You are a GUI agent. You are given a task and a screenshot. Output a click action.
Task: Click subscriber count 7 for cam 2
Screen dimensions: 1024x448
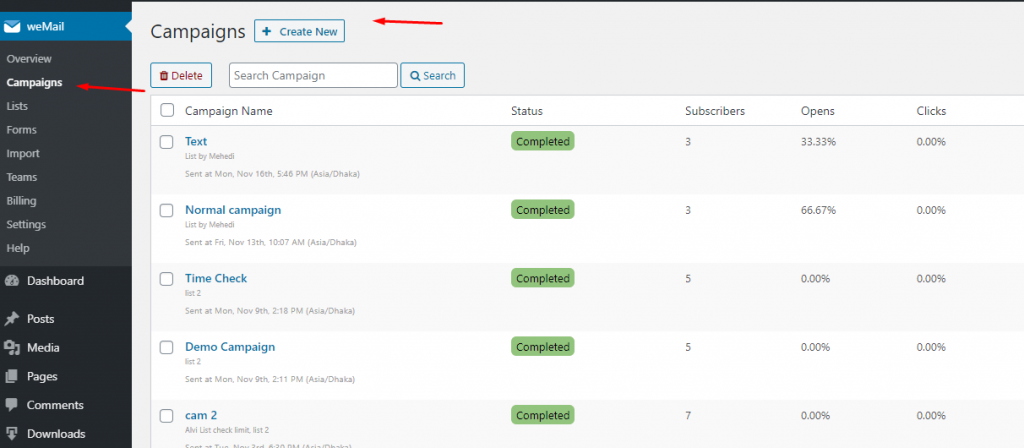688,416
